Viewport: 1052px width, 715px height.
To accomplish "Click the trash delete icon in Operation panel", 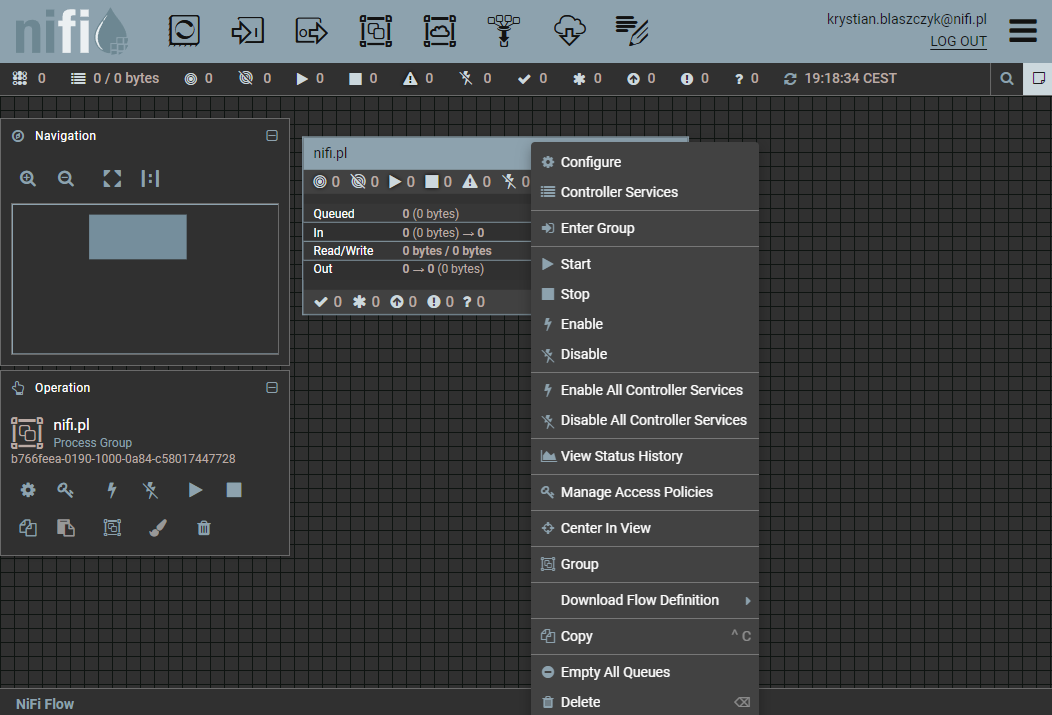I will click(204, 528).
